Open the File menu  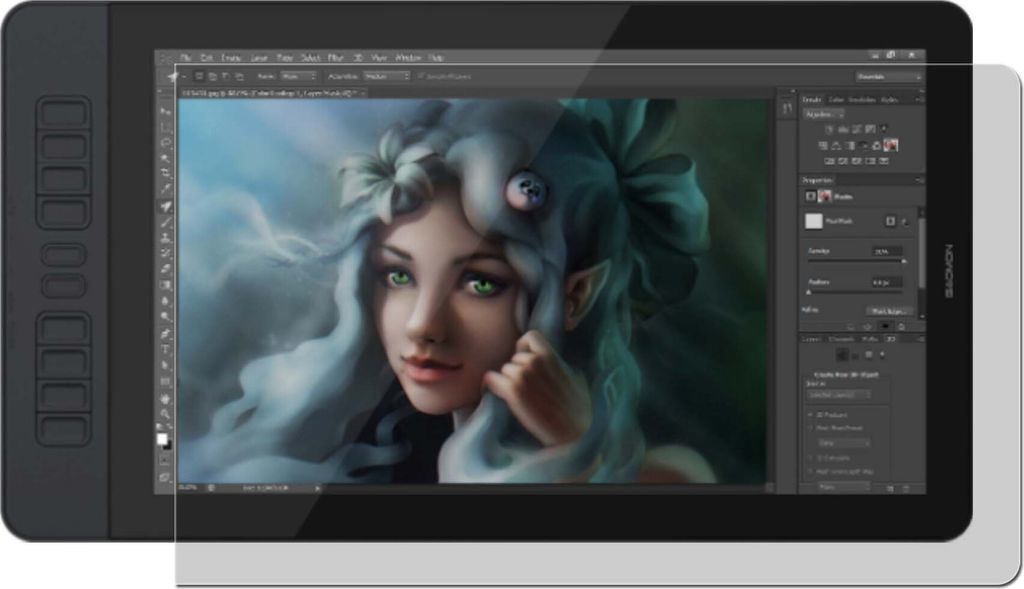tap(186, 57)
